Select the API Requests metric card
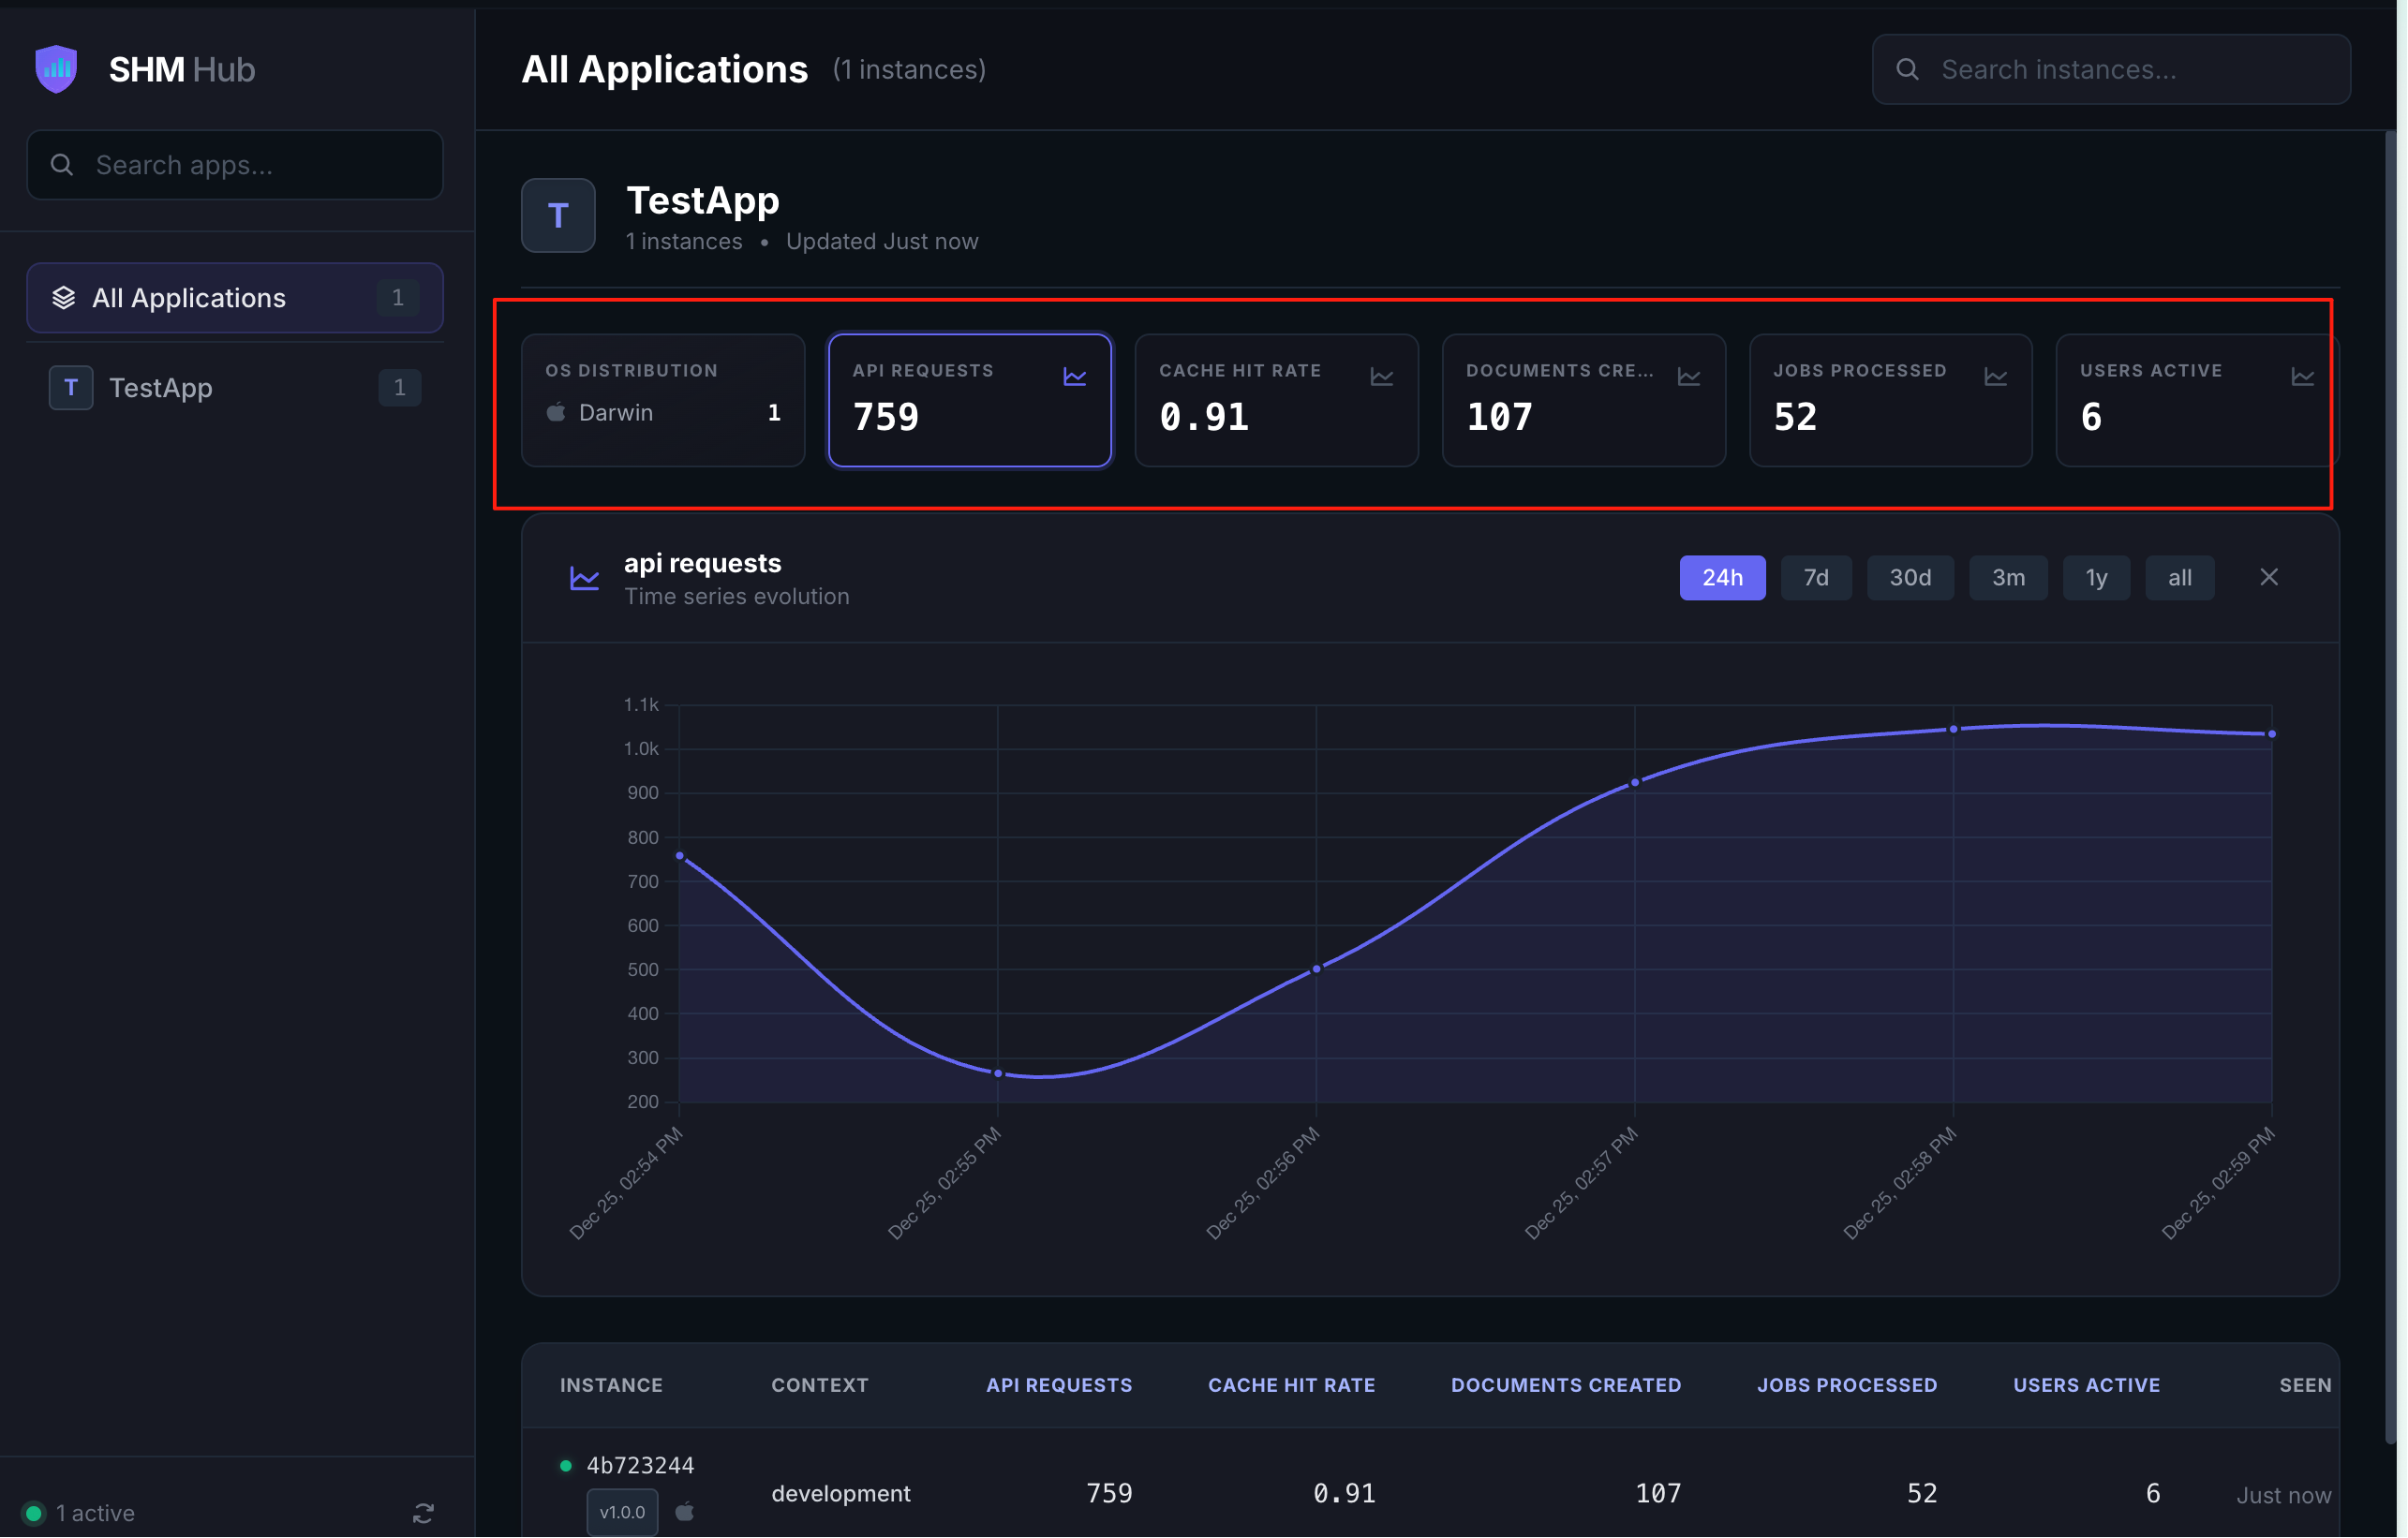The width and height of the screenshot is (2408, 1538). (x=969, y=400)
